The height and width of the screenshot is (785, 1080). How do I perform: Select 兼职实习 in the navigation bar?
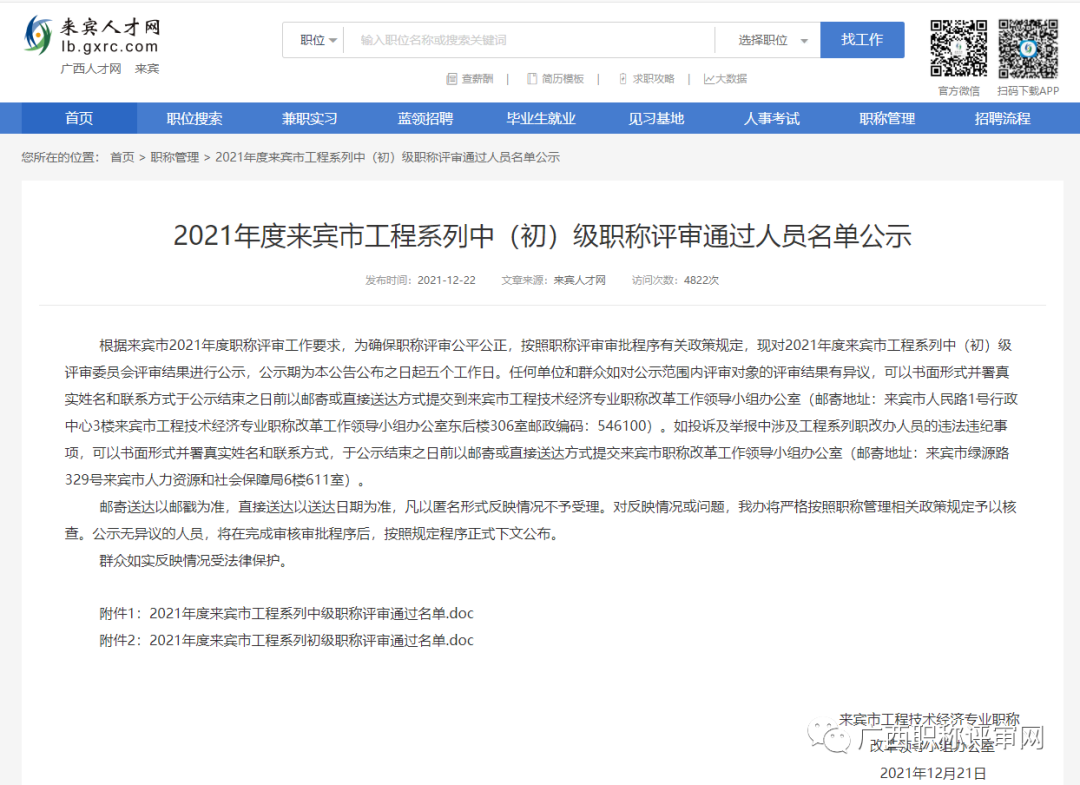(310, 118)
